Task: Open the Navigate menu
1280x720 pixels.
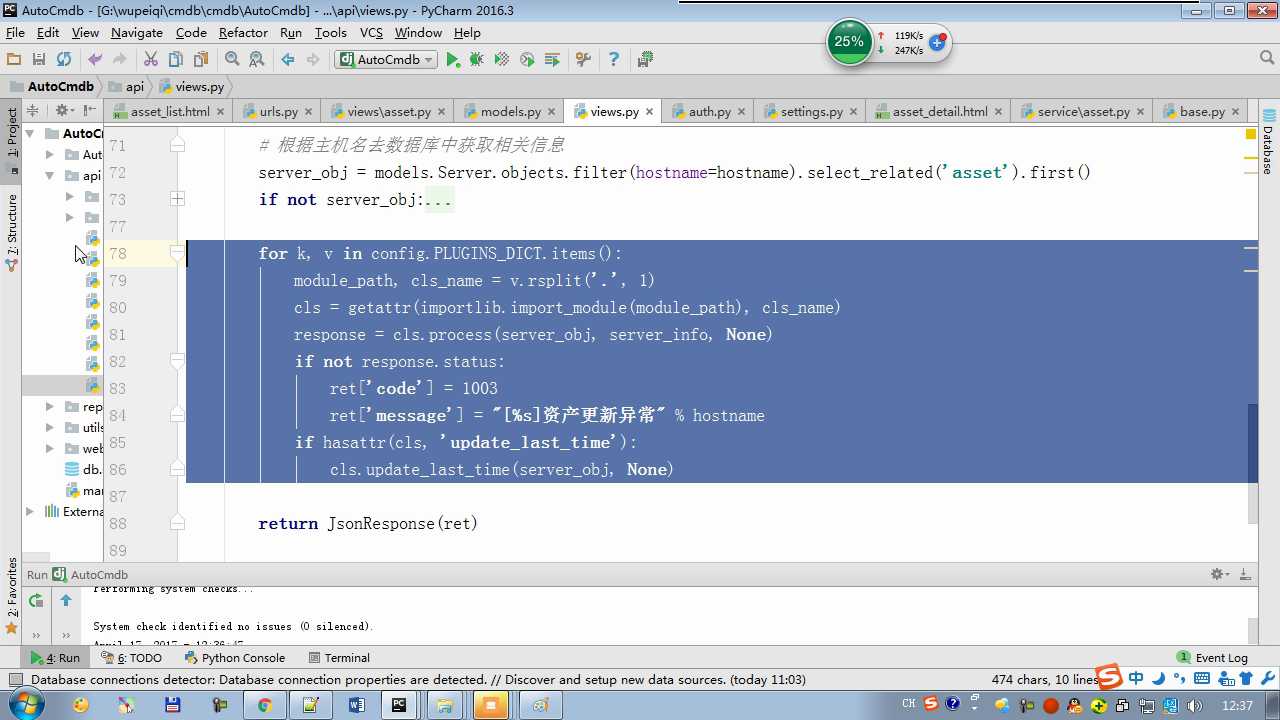Action: (x=137, y=33)
